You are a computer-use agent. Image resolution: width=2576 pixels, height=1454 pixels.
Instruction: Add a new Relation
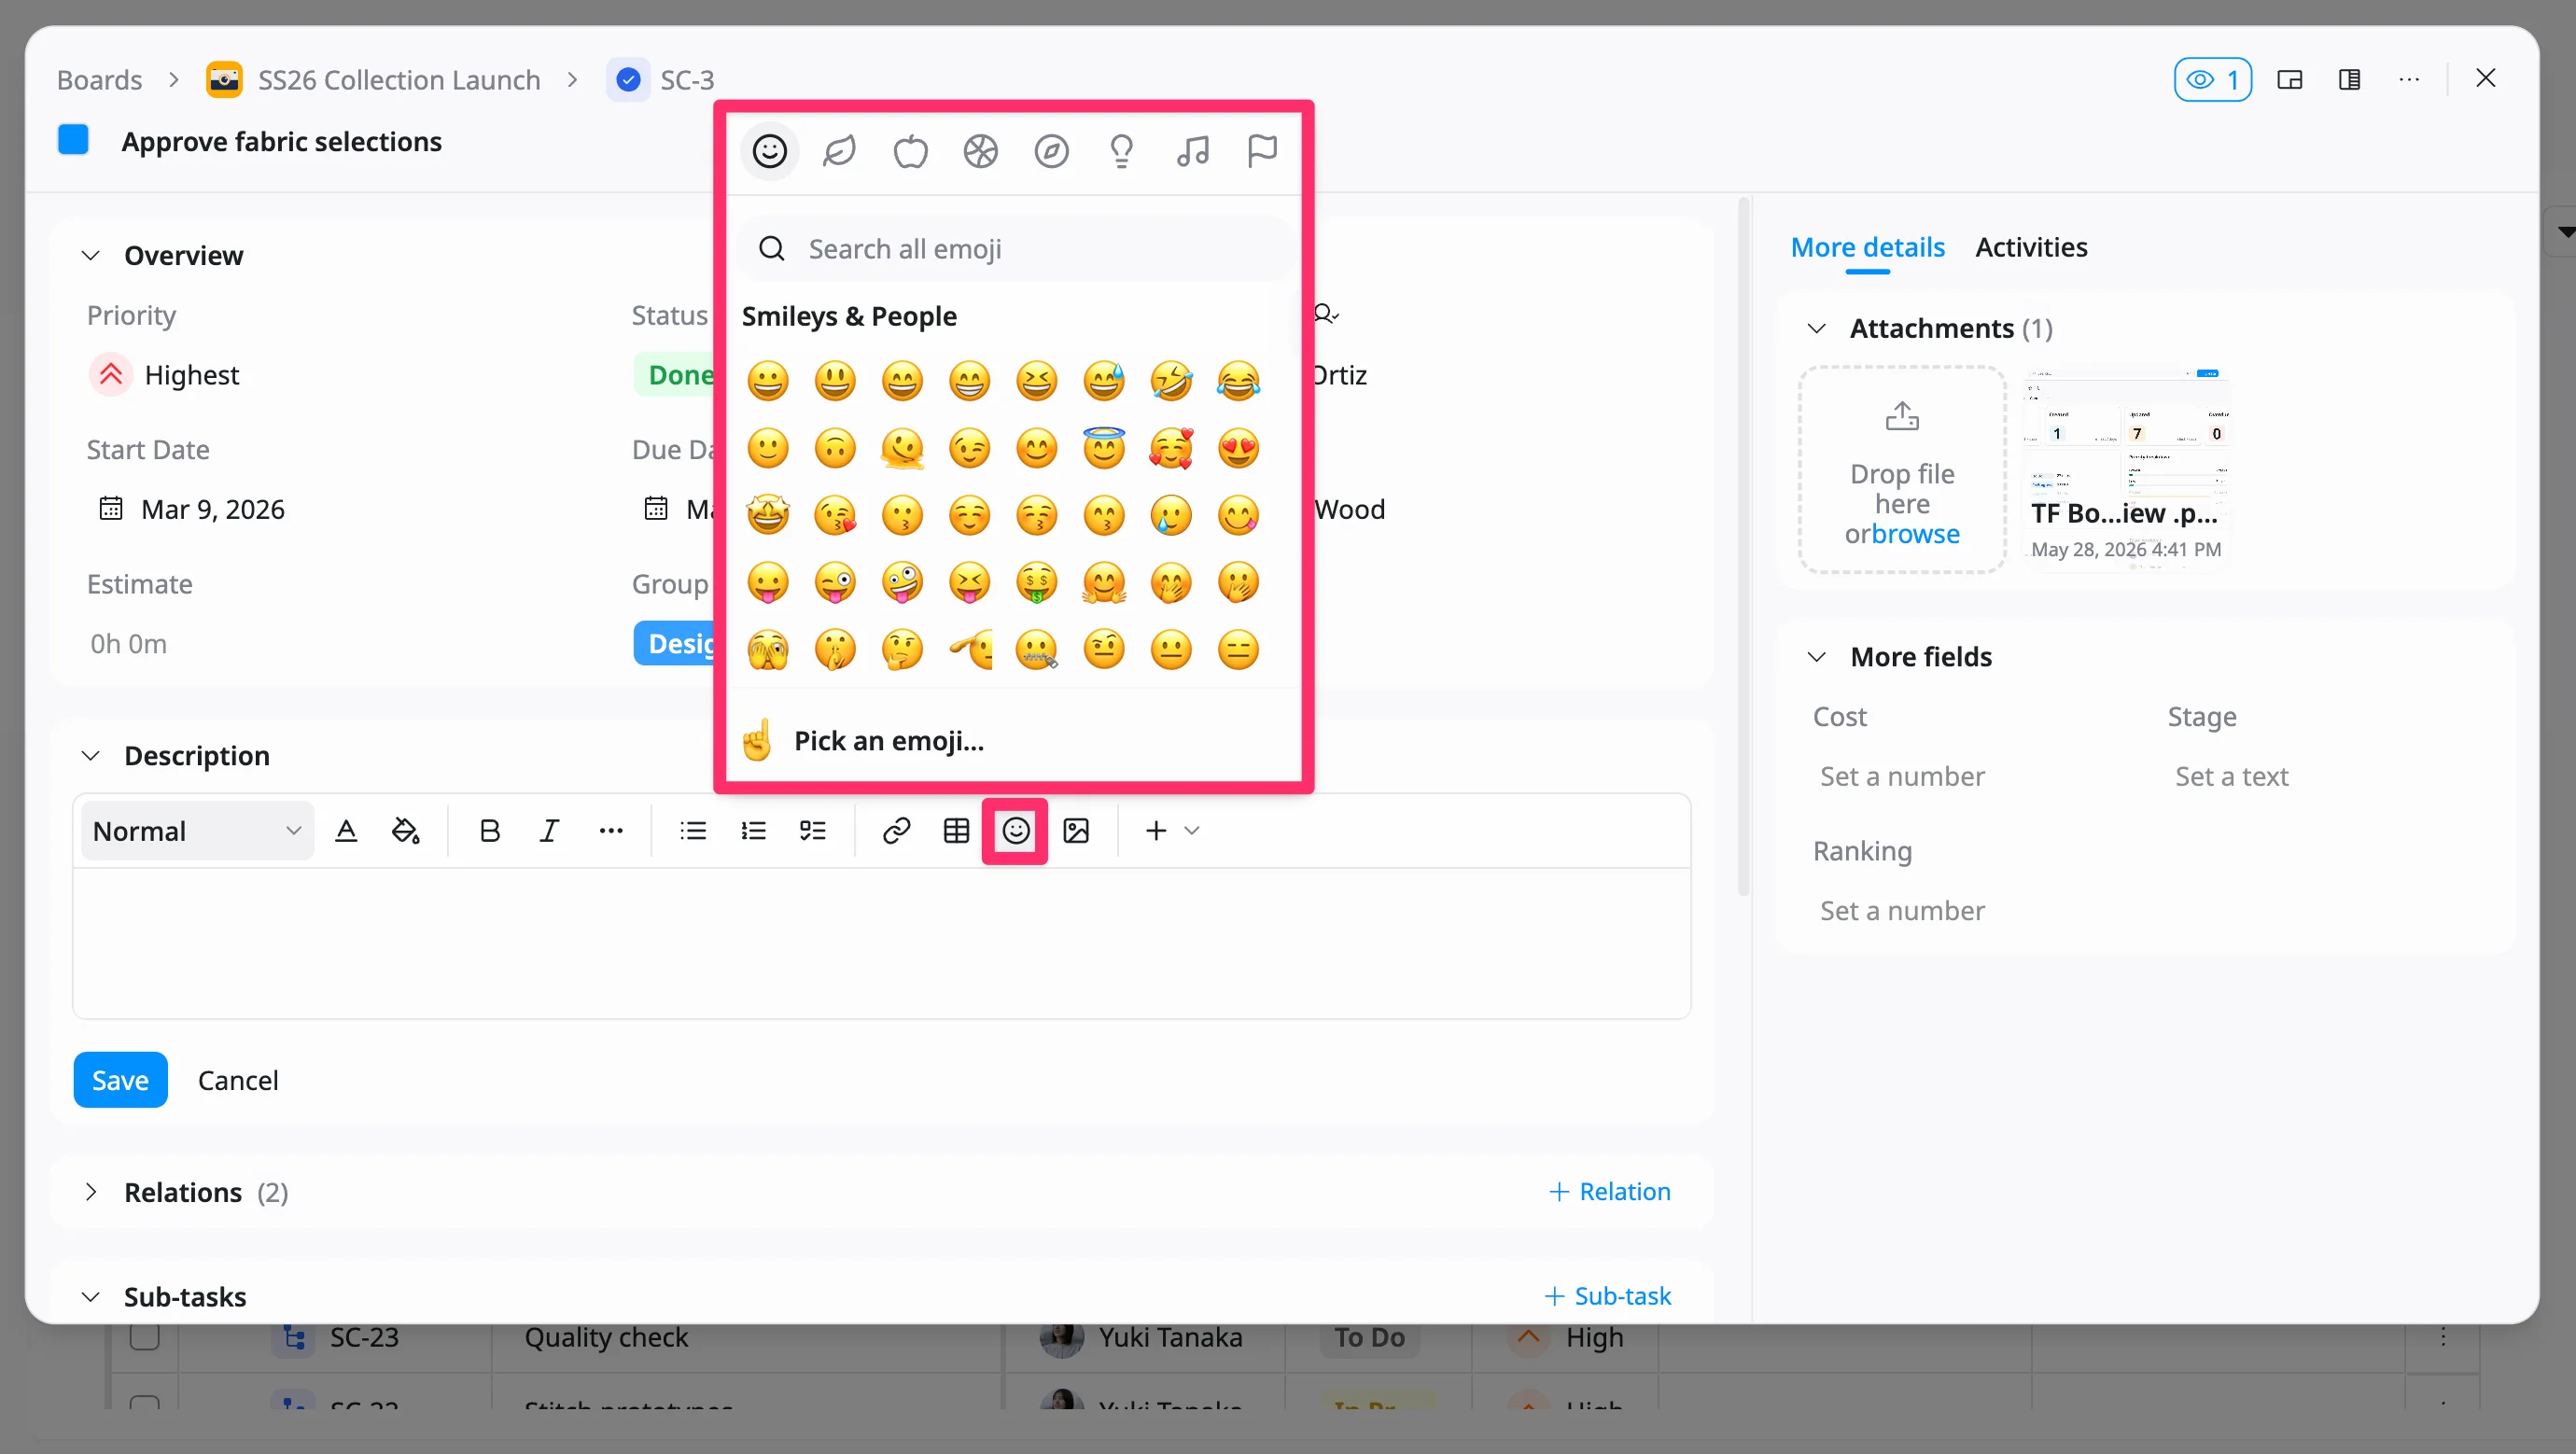1609,1192
